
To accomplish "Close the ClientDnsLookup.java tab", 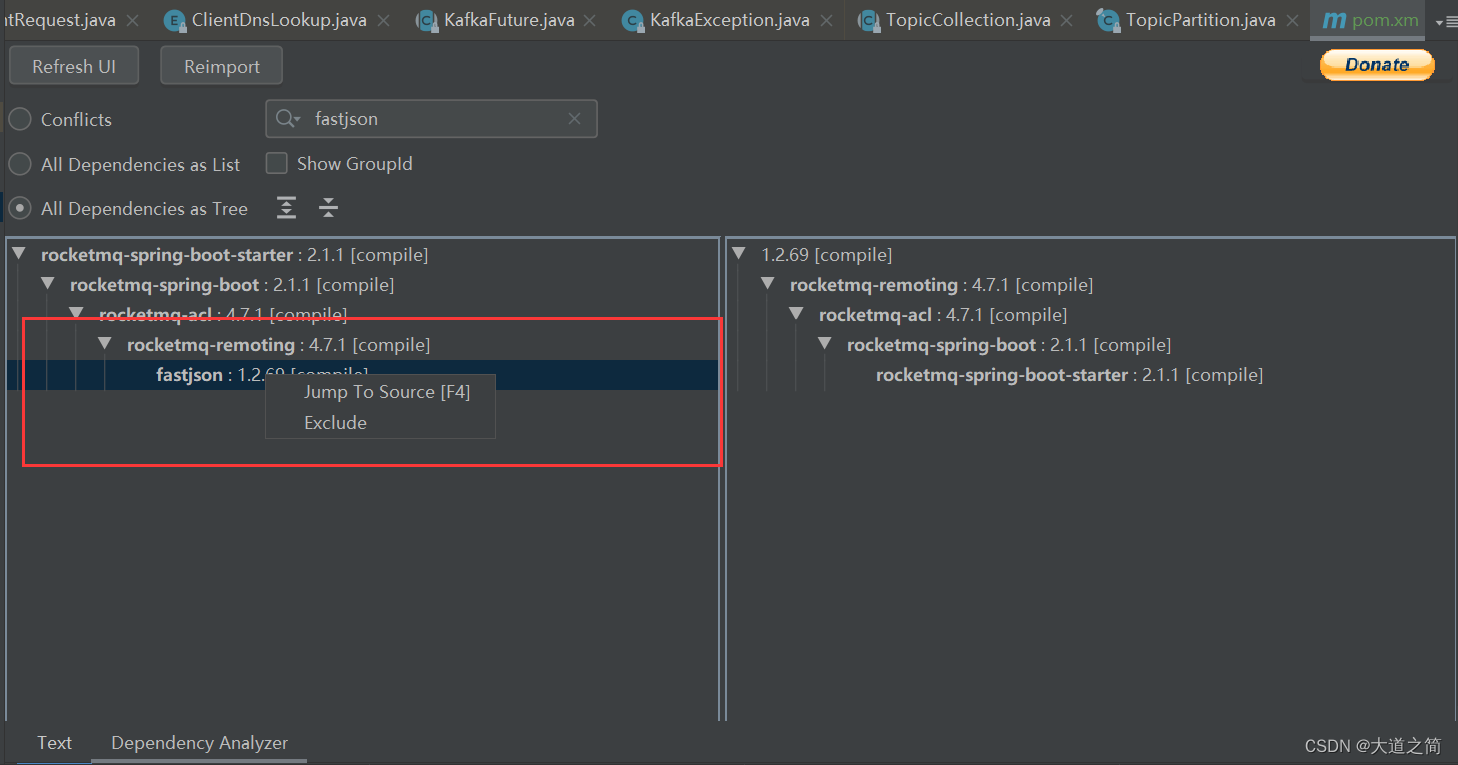I will click(383, 21).
